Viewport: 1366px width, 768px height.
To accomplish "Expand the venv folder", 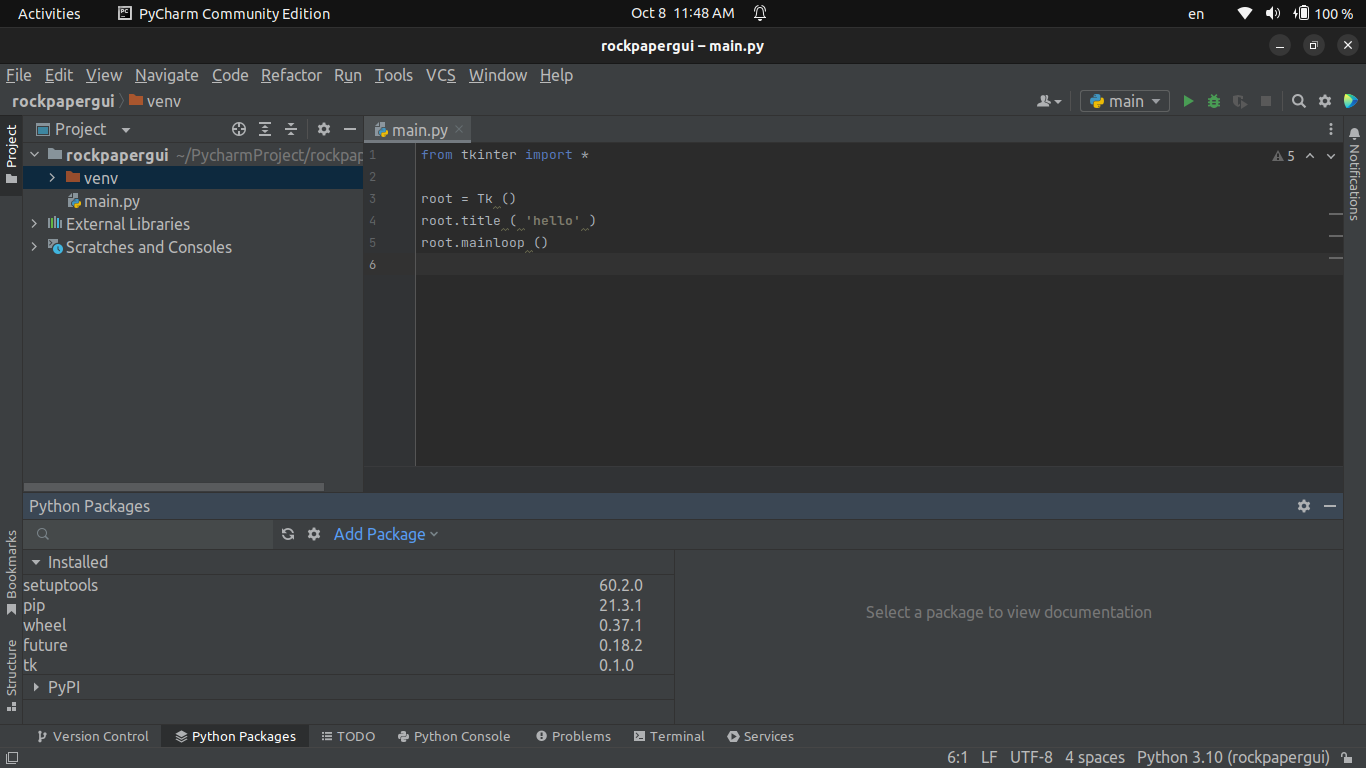I will coord(52,177).
